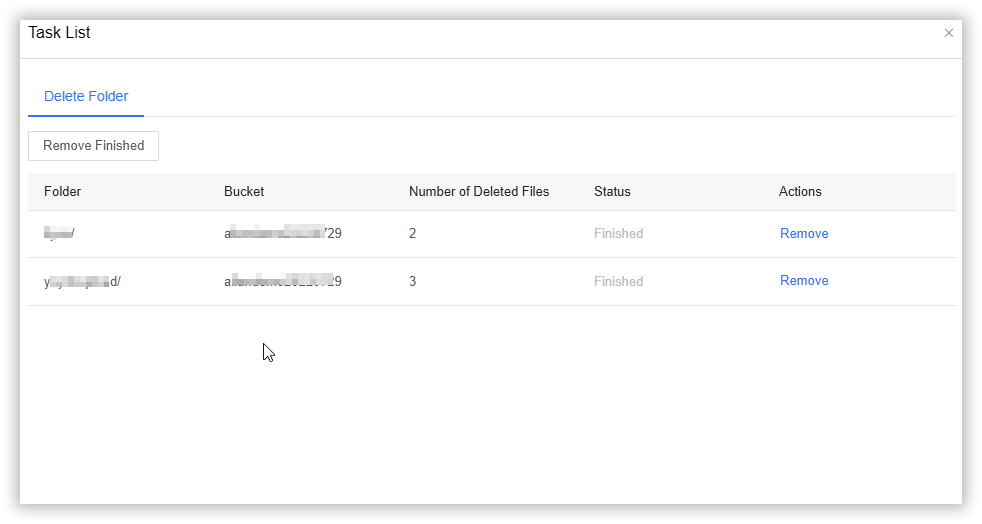Click the deleted files count of 3
The image size is (982, 524).
[x=413, y=282]
